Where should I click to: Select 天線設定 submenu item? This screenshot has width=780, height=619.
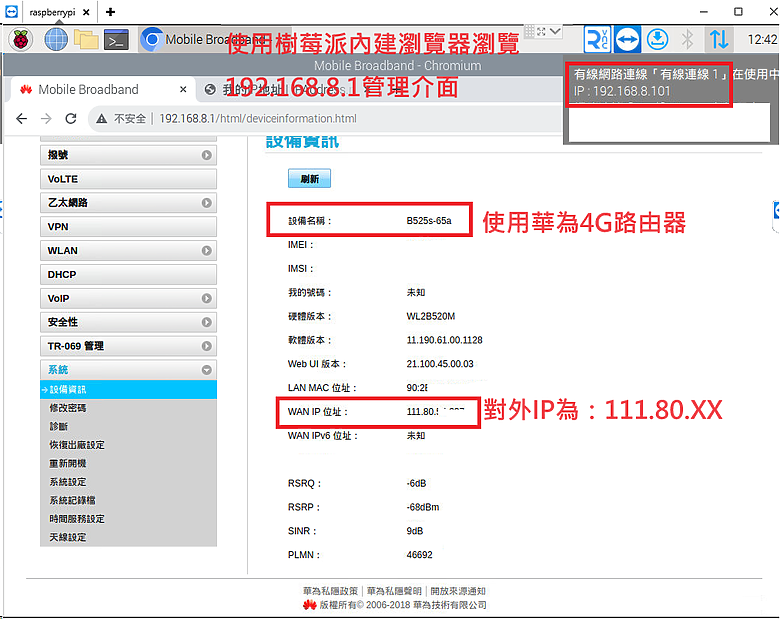[x=68, y=537]
